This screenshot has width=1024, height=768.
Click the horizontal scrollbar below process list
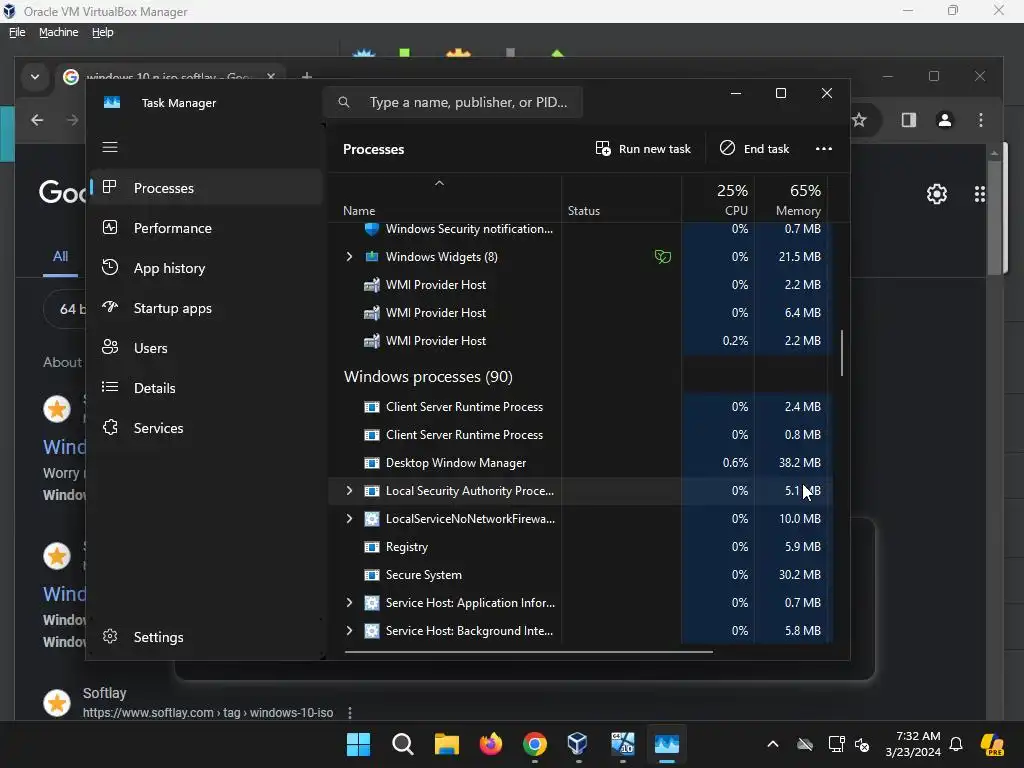[528, 651]
